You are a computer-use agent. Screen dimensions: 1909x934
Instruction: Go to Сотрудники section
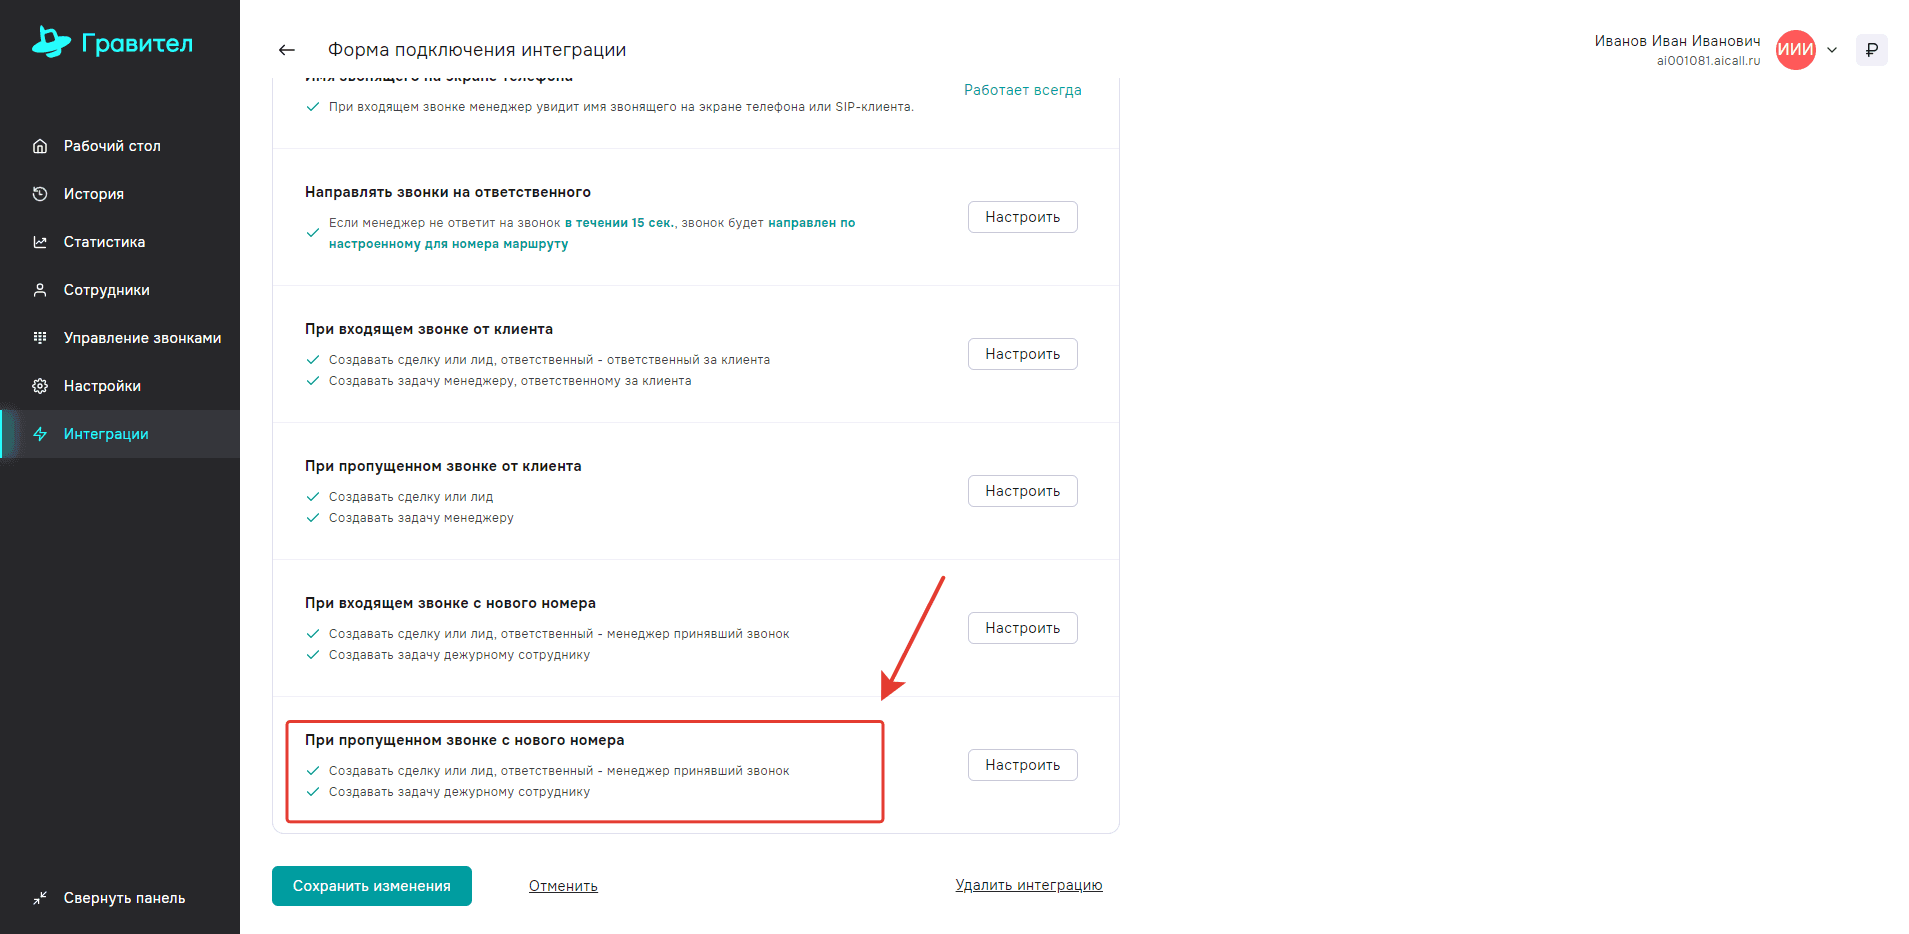pyautogui.click(x=106, y=290)
